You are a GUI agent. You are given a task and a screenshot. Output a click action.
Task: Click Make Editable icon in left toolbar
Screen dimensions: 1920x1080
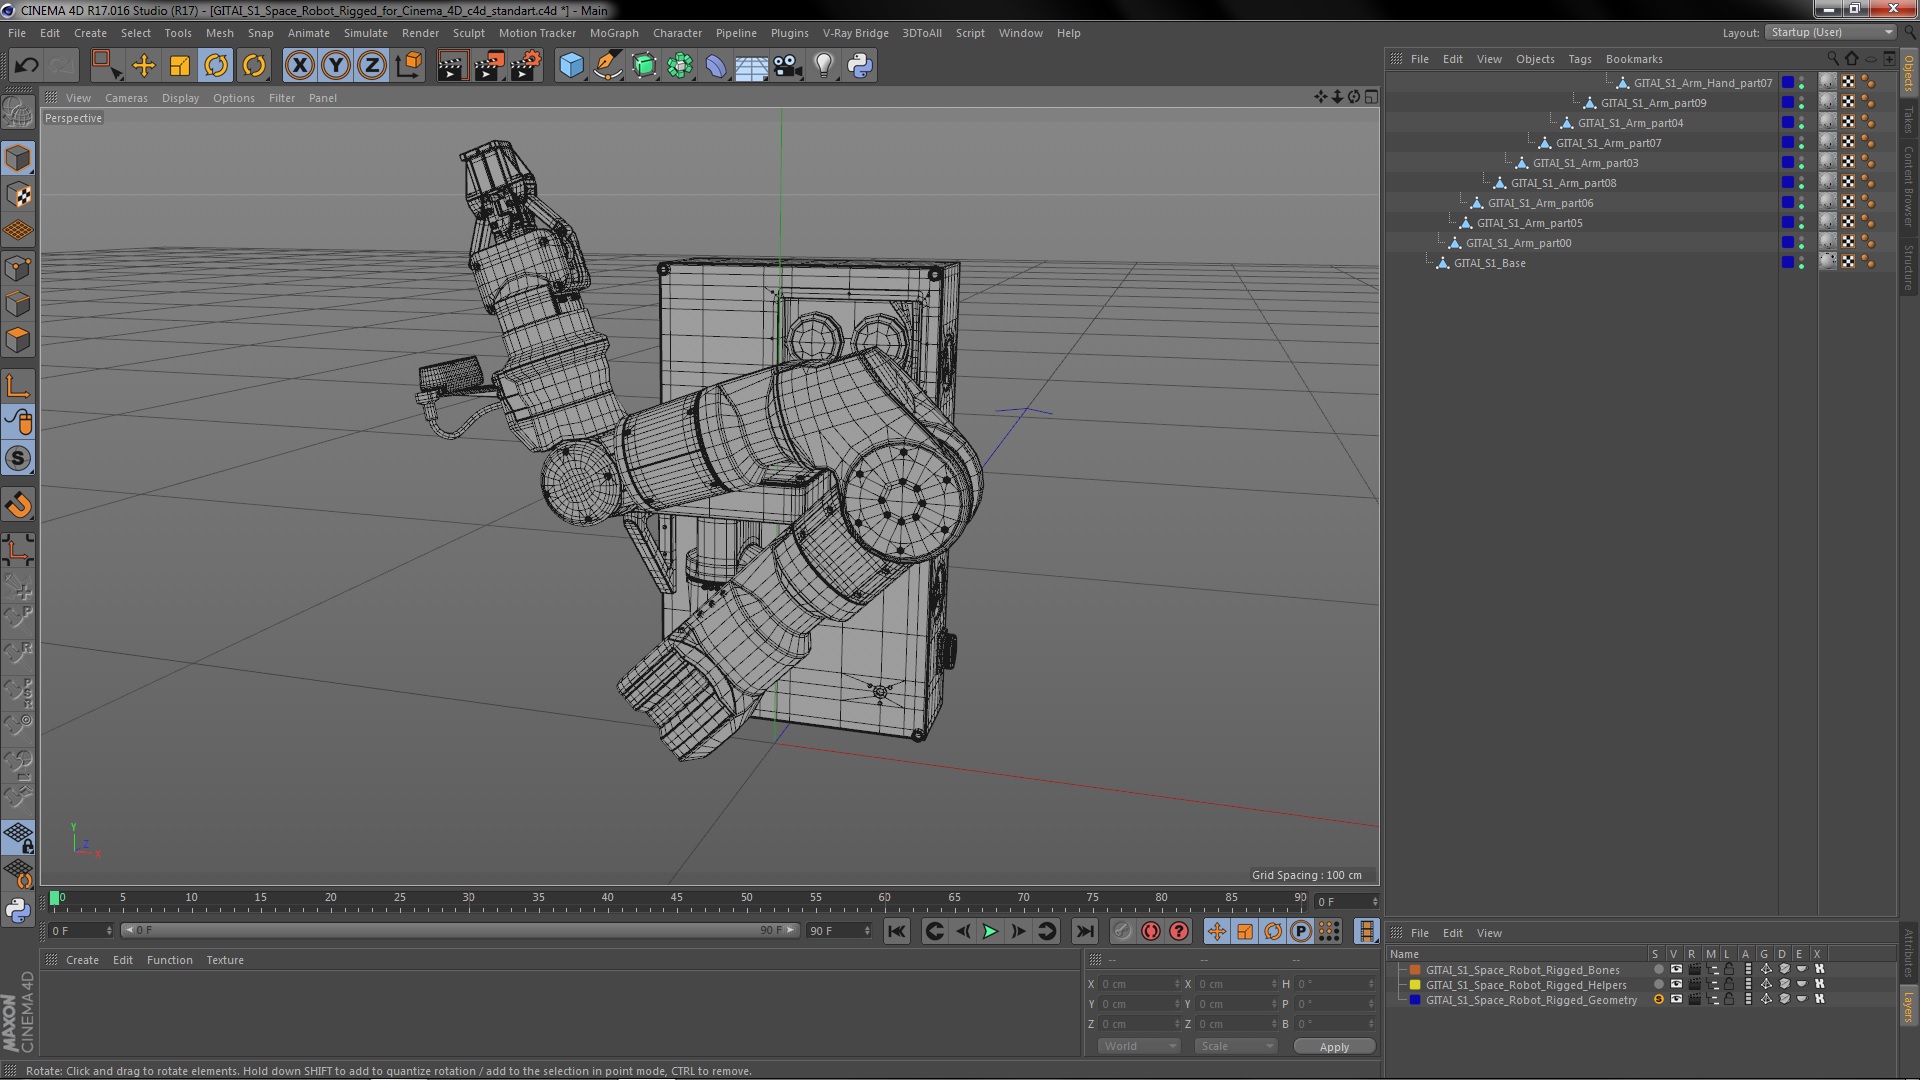pyautogui.click(x=18, y=112)
